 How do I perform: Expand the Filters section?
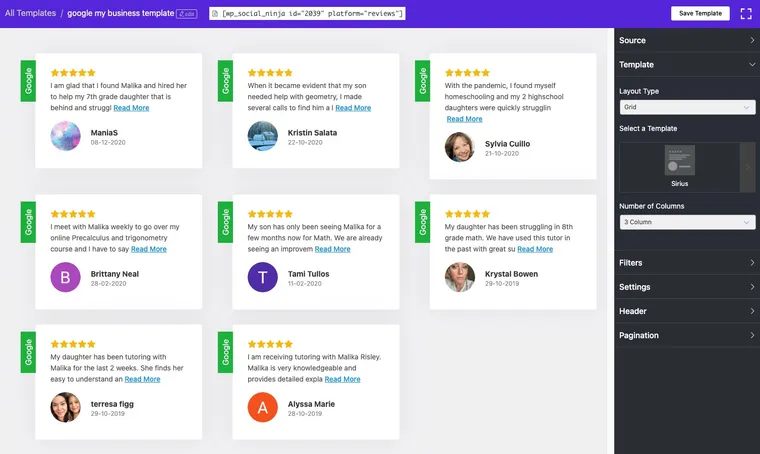point(687,263)
